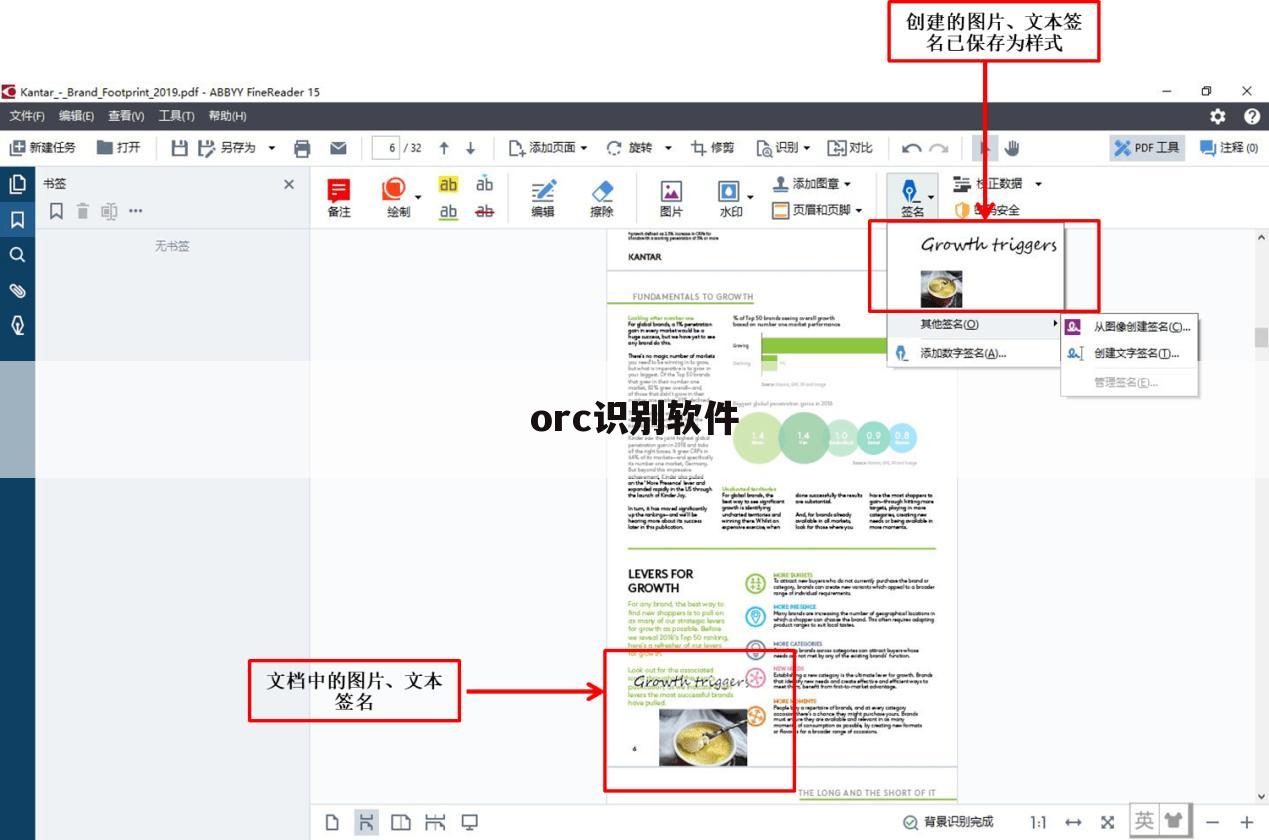1269x840 pixels.
Task: Open the 帮助(H) menu
Action: pos(227,116)
